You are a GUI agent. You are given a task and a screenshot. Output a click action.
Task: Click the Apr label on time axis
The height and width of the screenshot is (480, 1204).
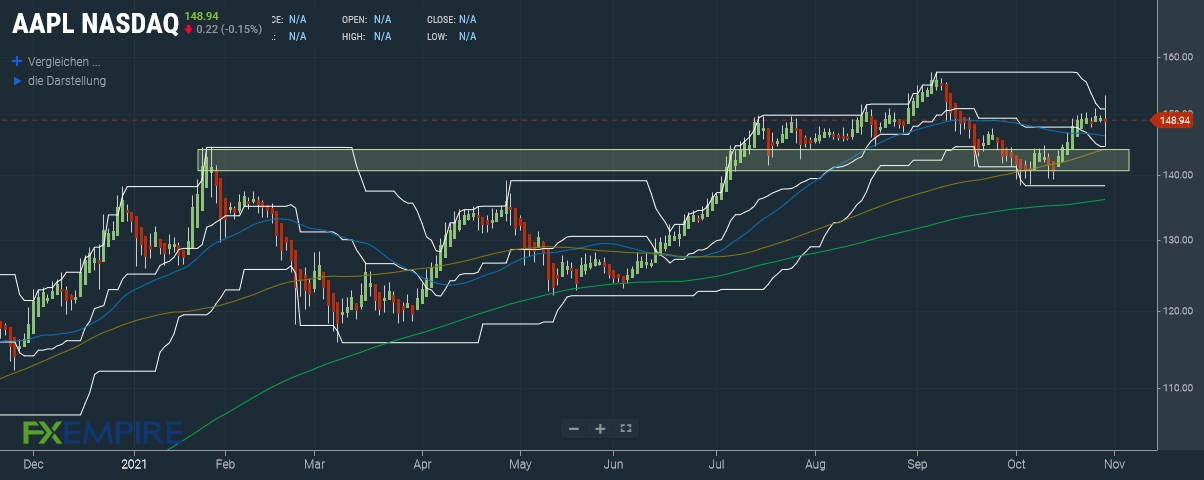(423, 464)
